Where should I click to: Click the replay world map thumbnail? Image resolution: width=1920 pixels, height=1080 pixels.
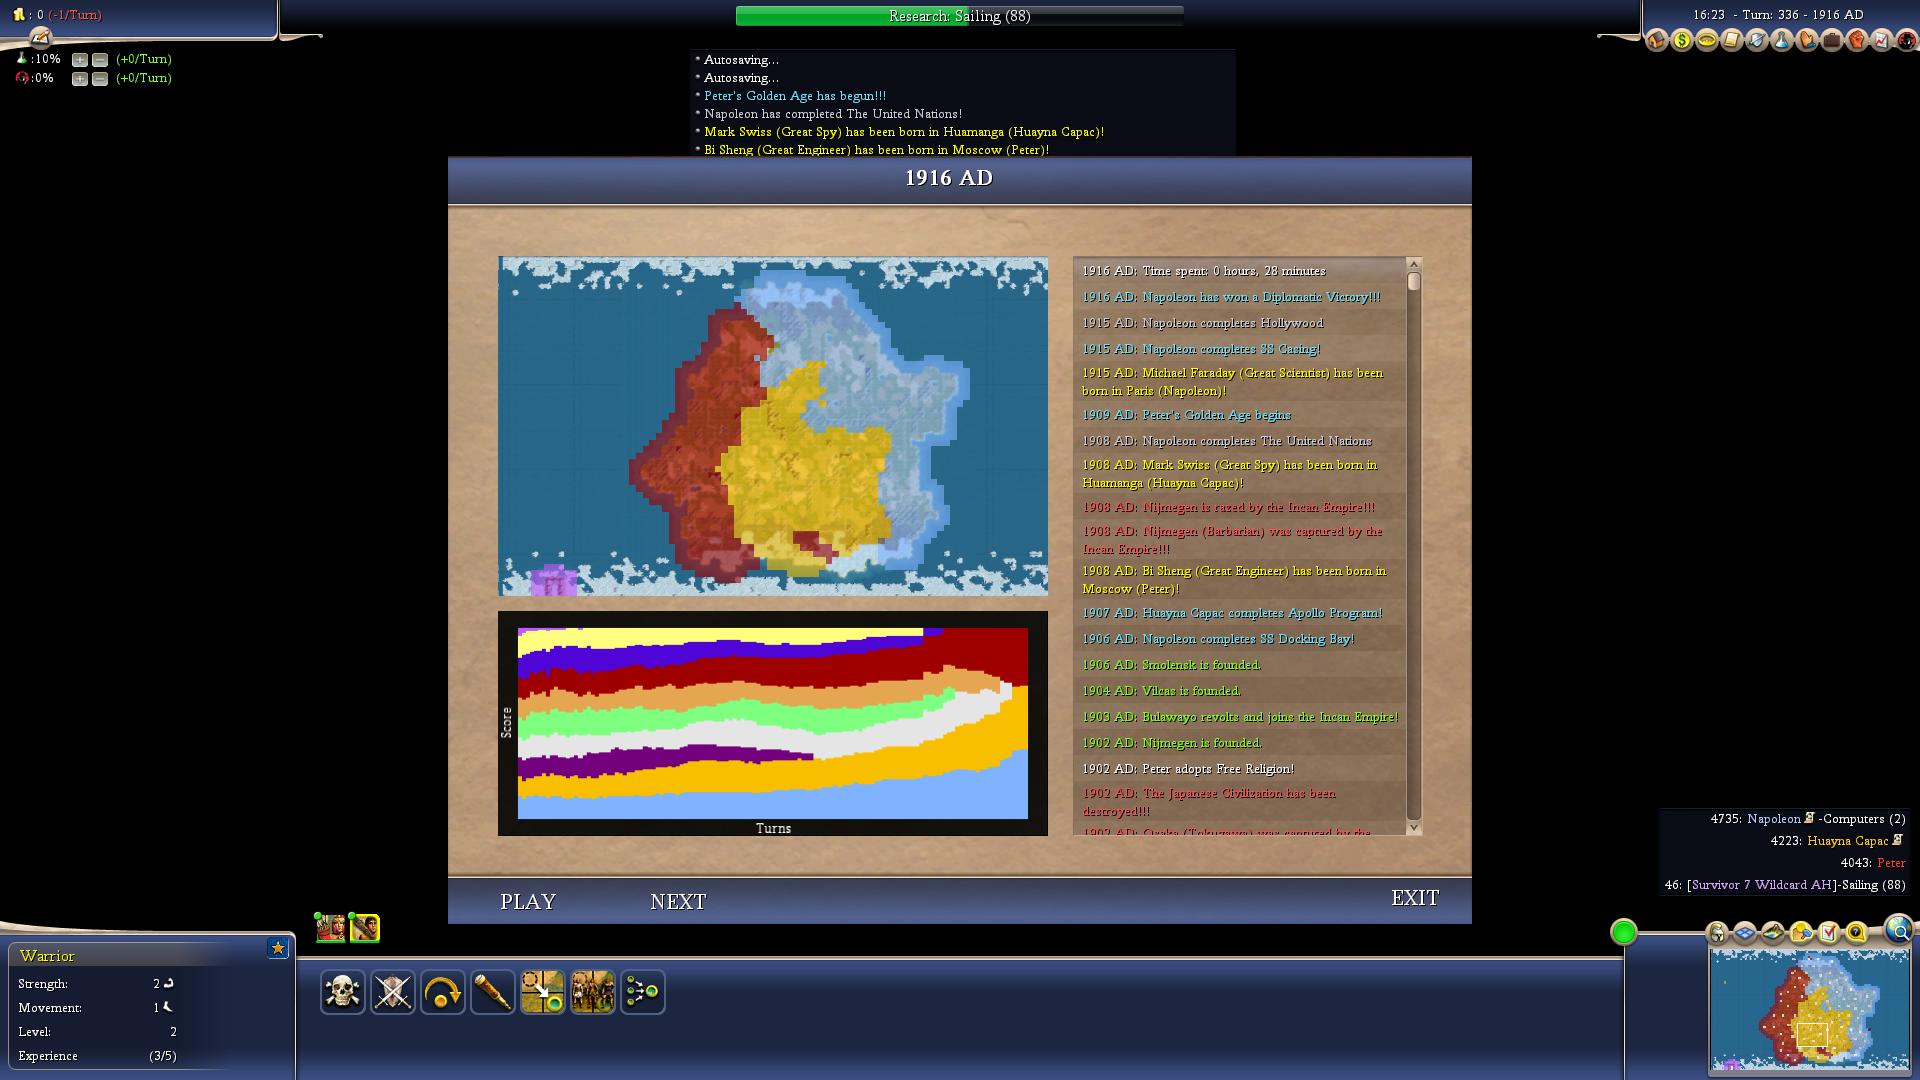773,426
